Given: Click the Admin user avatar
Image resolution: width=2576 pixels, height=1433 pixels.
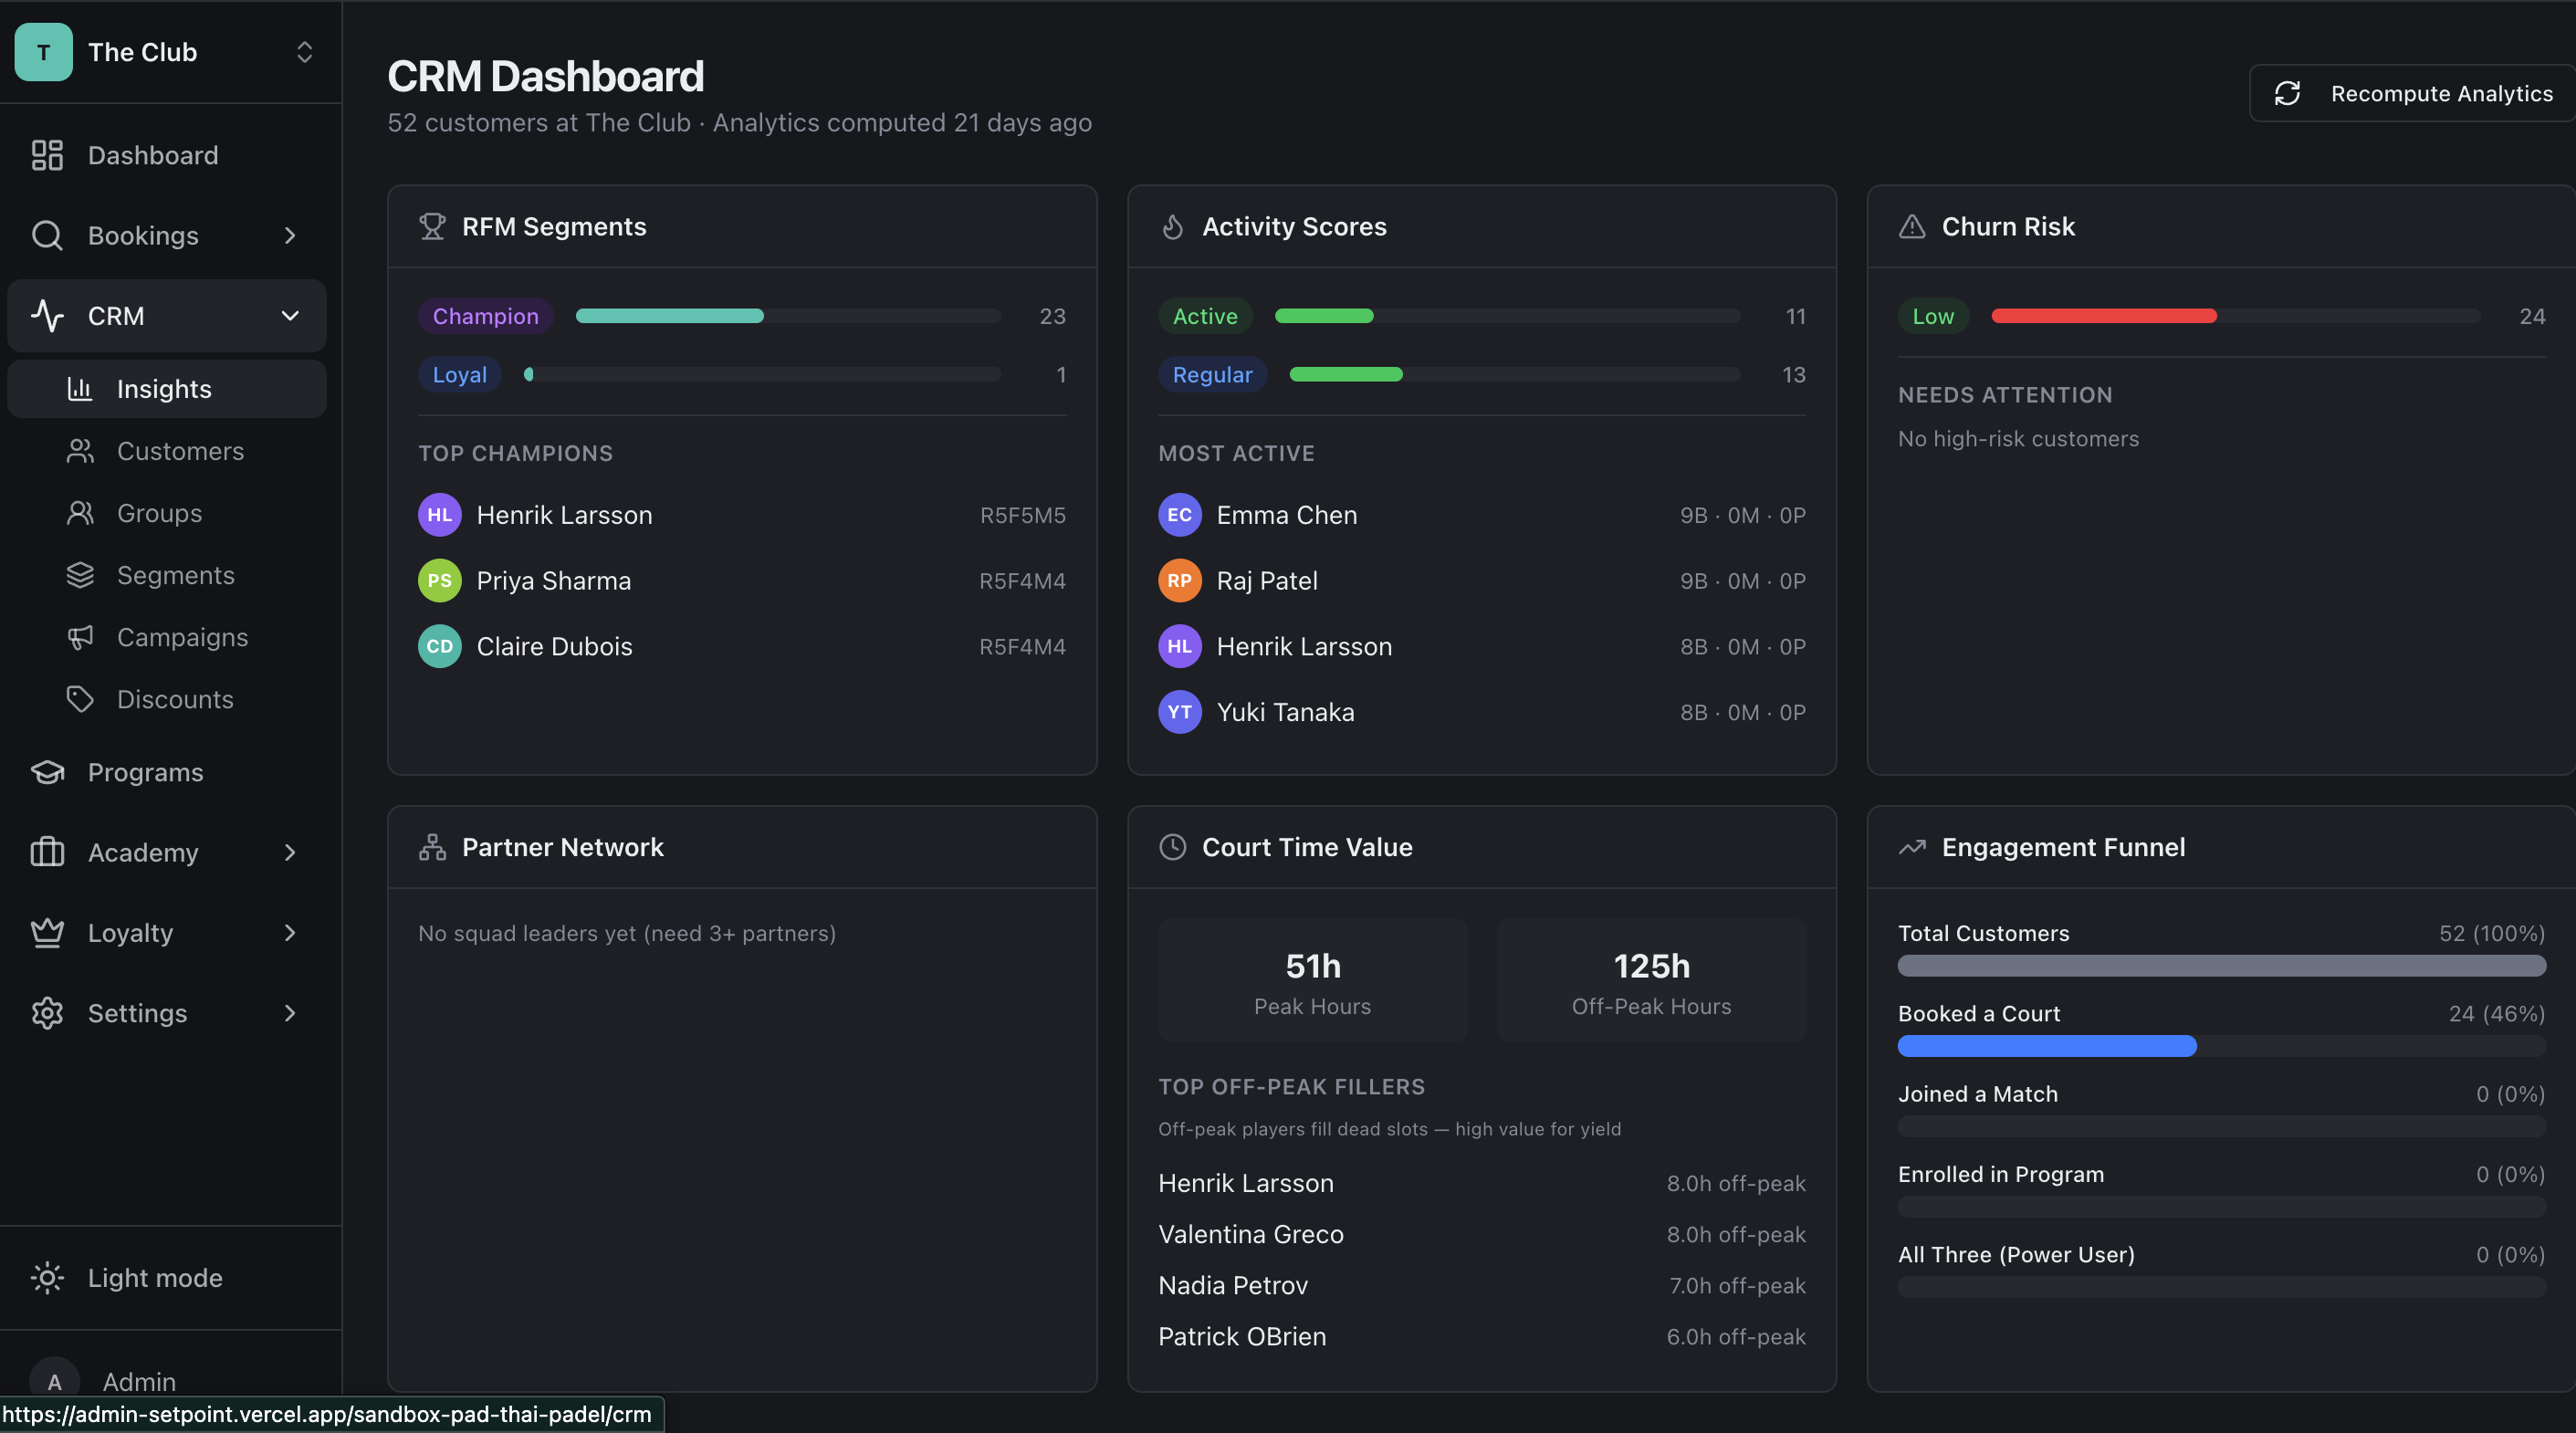Looking at the screenshot, I should (x=54, y=1381).
